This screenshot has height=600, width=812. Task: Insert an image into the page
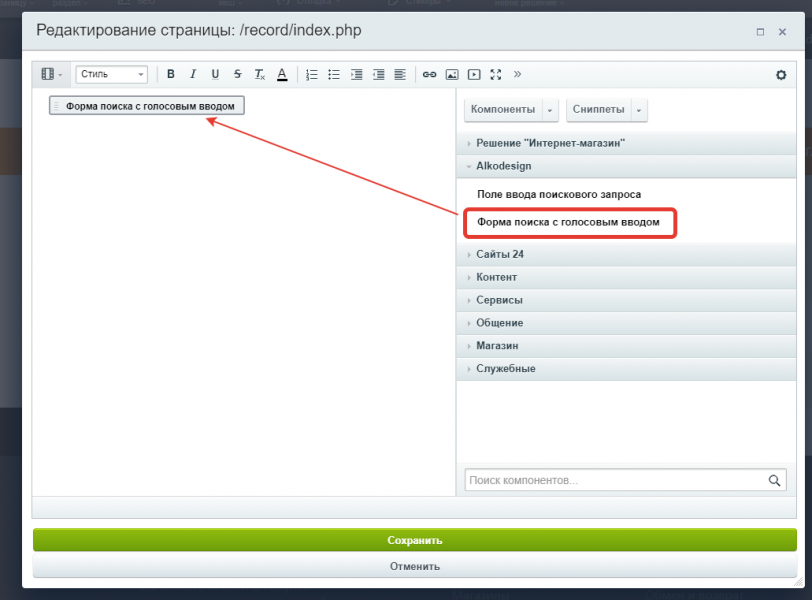[x=452, y=74]
